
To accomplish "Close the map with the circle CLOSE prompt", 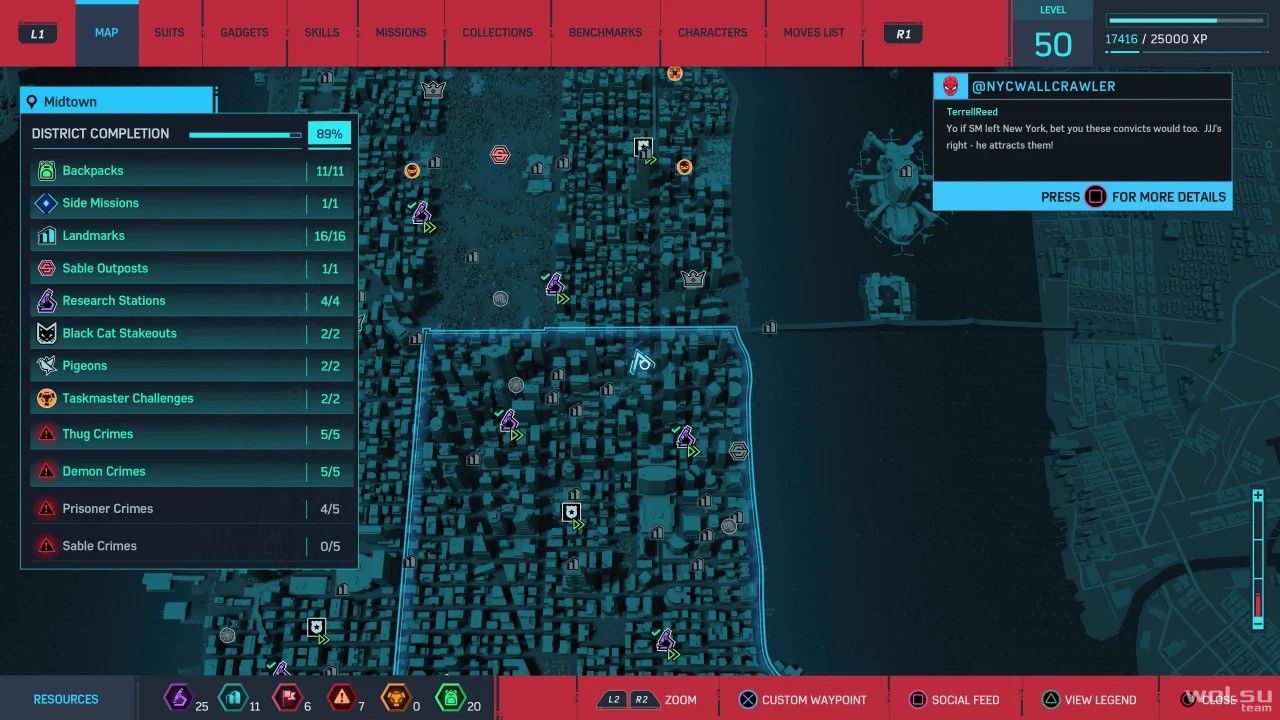I will [x=1210, y=700].
